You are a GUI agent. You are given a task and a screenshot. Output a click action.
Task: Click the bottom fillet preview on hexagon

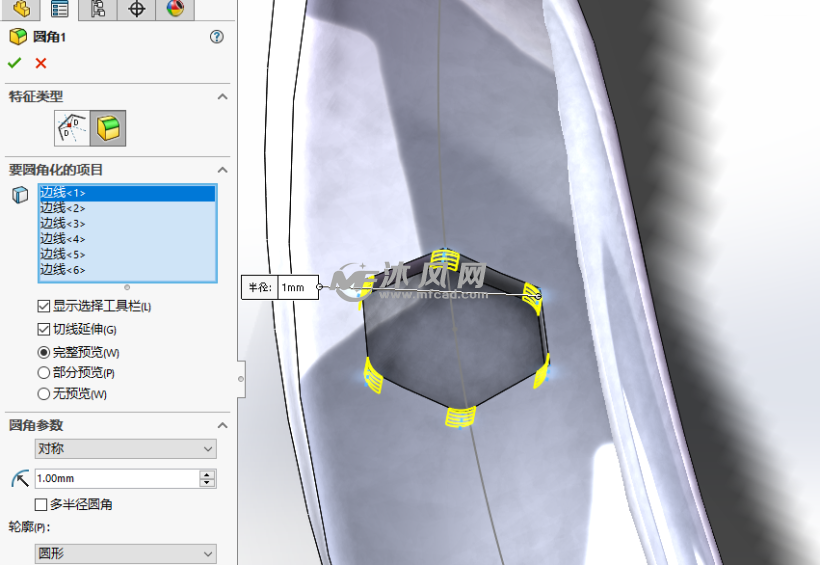click(460, 417)
